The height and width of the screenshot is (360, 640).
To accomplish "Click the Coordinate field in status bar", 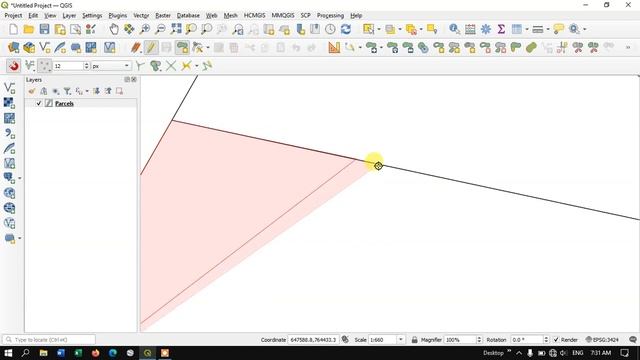I will (x=313, y=340).
